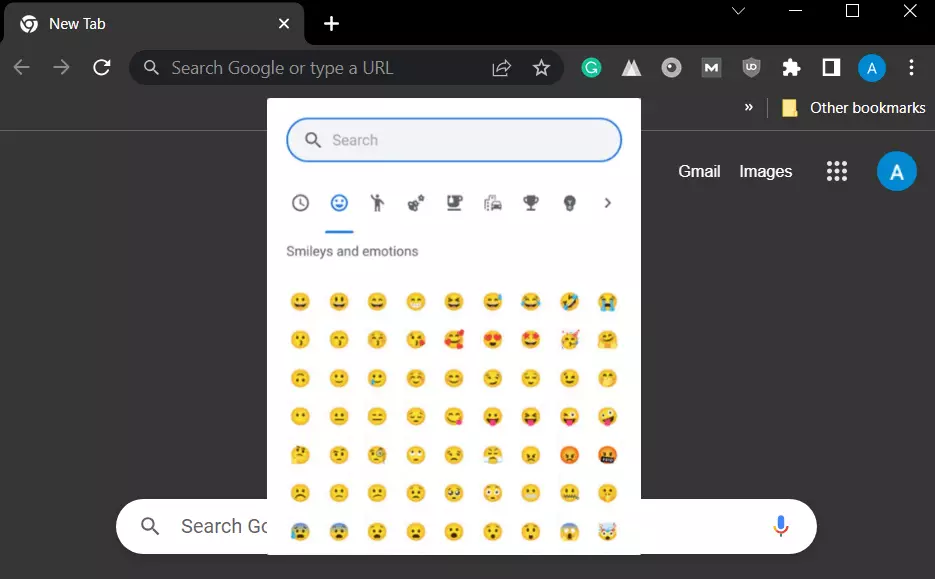View recently used emojis via the clock icon
Screen dimensions: 935x579
tap(300, 202)
